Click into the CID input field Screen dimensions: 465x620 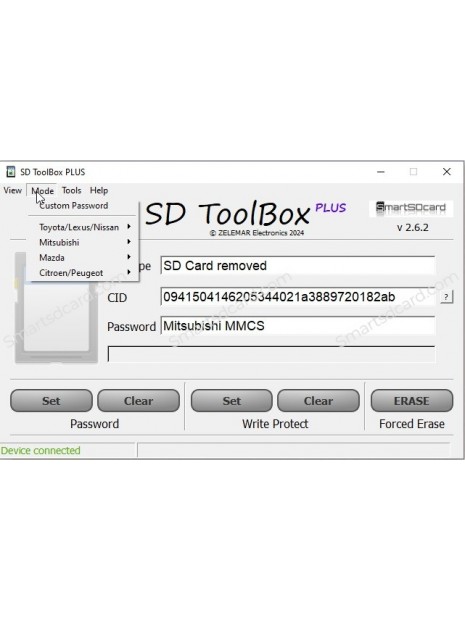pyautogui.click(x=298, y=297)
